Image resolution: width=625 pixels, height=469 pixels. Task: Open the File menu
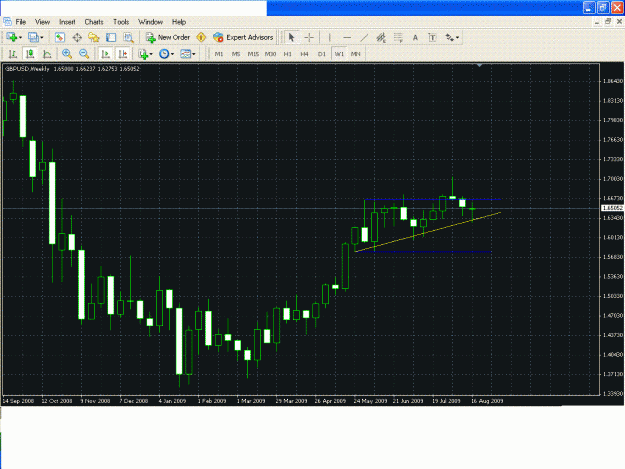coord(21,22)
